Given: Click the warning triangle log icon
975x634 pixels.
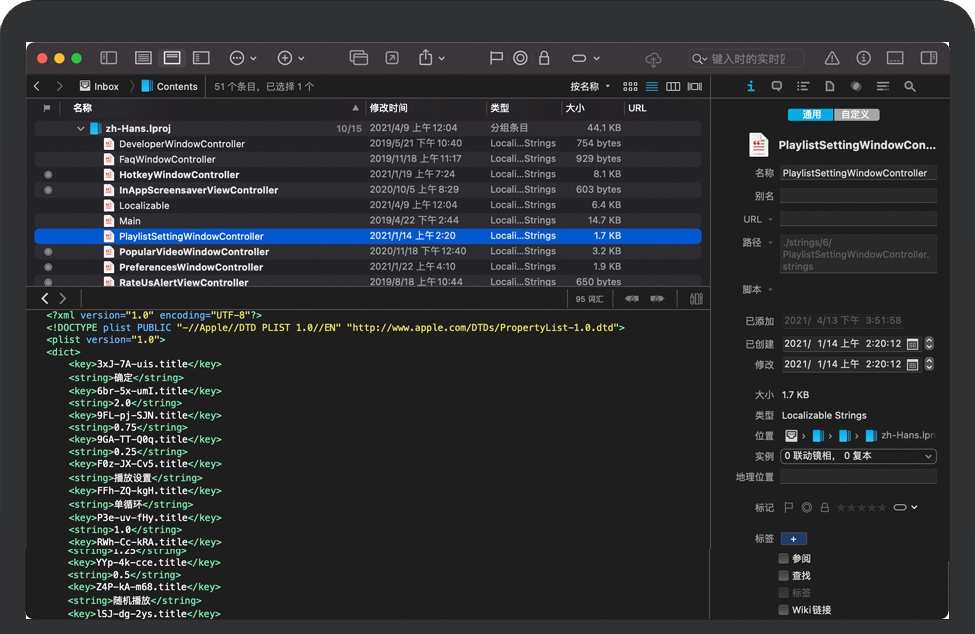Looking at the screenshot, I should click(x=831, y=59).
